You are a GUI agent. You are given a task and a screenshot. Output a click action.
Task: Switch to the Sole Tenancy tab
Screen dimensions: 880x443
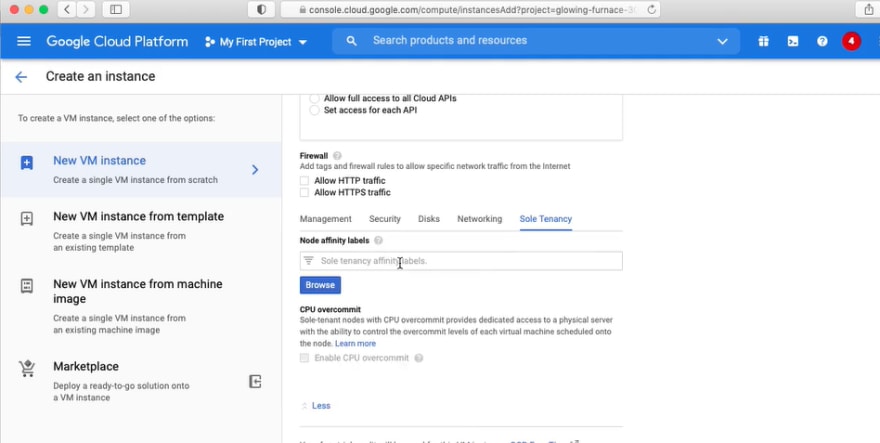click(546, 219)
